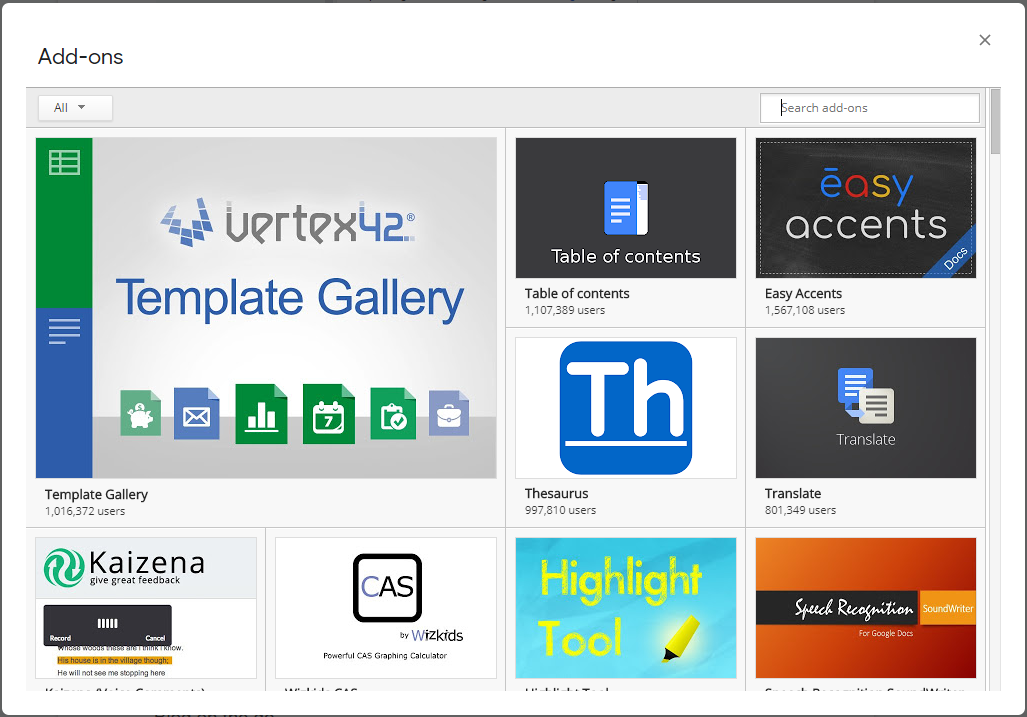Click the briefcase template icon

click(449, 413)
